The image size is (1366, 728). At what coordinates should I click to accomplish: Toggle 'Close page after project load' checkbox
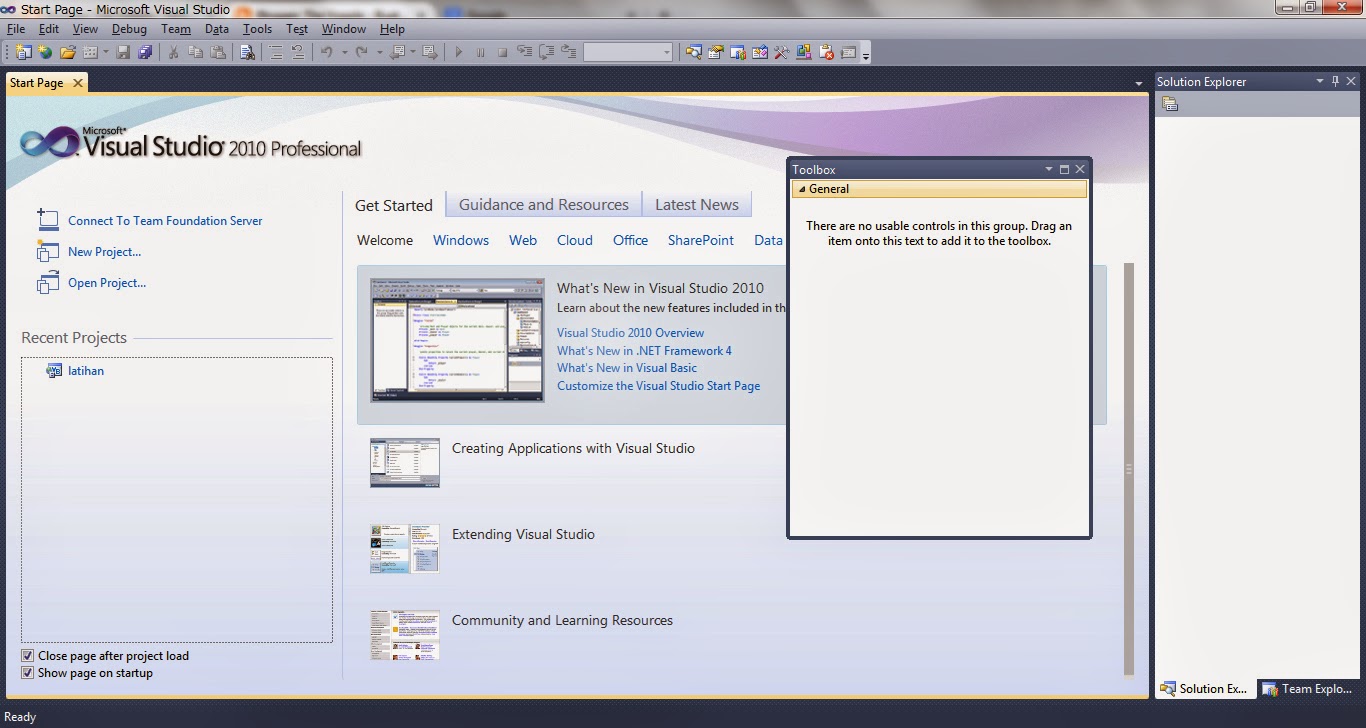[28, 656]
